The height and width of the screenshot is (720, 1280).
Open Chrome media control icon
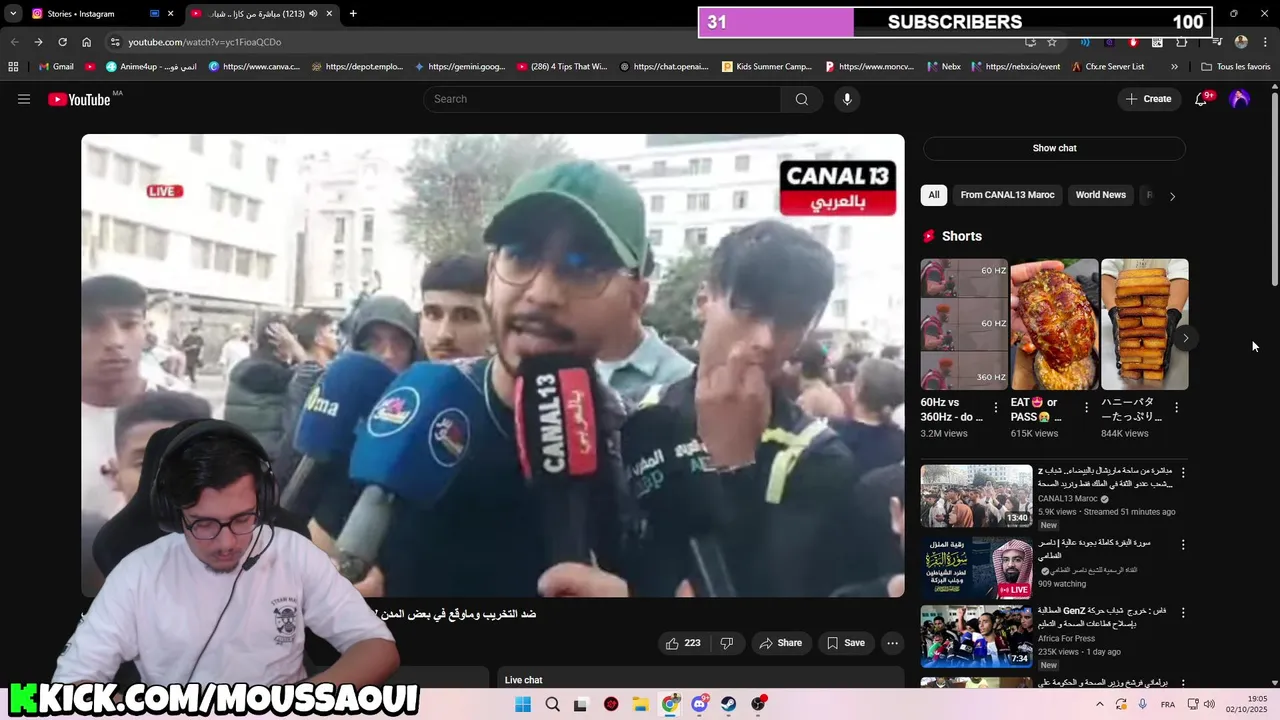pos(1216,42)
